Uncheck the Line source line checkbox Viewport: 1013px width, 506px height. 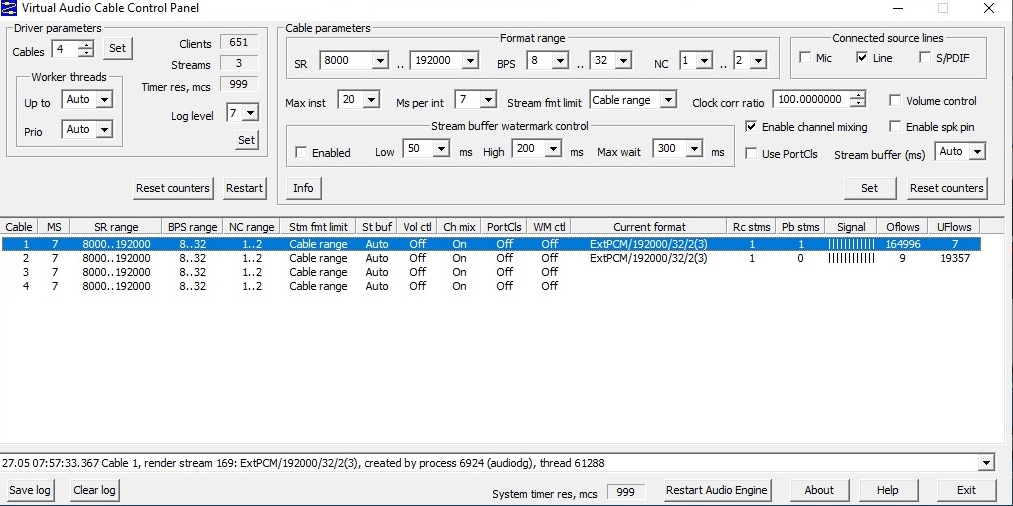click(x=862, y=58)
